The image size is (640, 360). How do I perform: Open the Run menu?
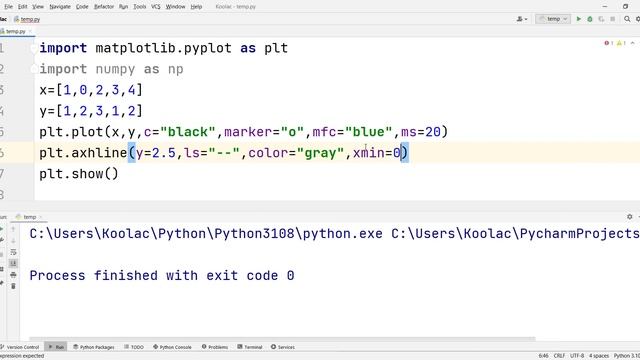pos(123,7)
